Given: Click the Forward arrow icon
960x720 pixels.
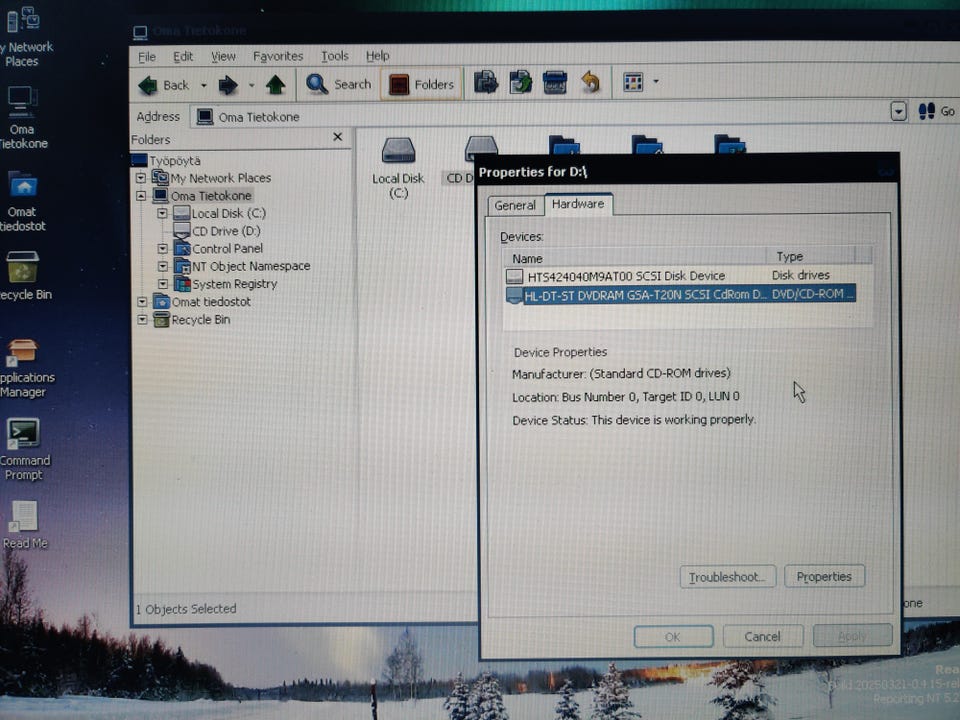Looking at the screenshot, I should tap(228, 85).
